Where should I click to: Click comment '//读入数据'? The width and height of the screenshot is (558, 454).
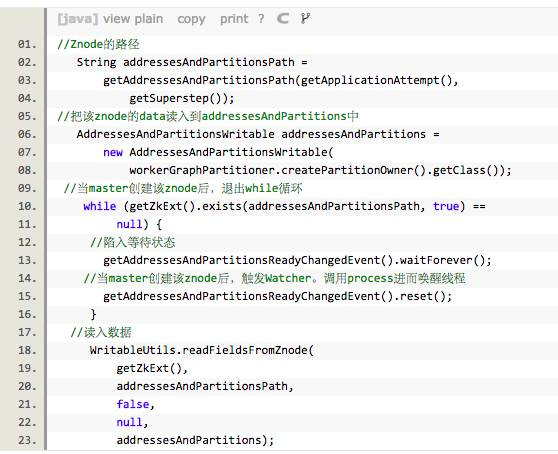101,332
